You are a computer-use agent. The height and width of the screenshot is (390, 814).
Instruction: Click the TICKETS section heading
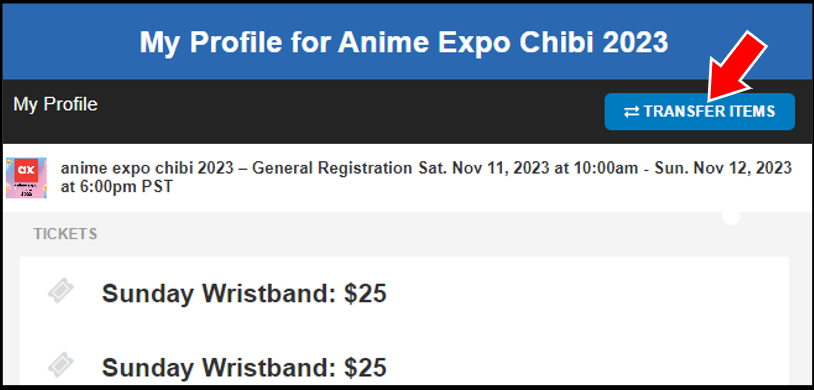(65, 234)
